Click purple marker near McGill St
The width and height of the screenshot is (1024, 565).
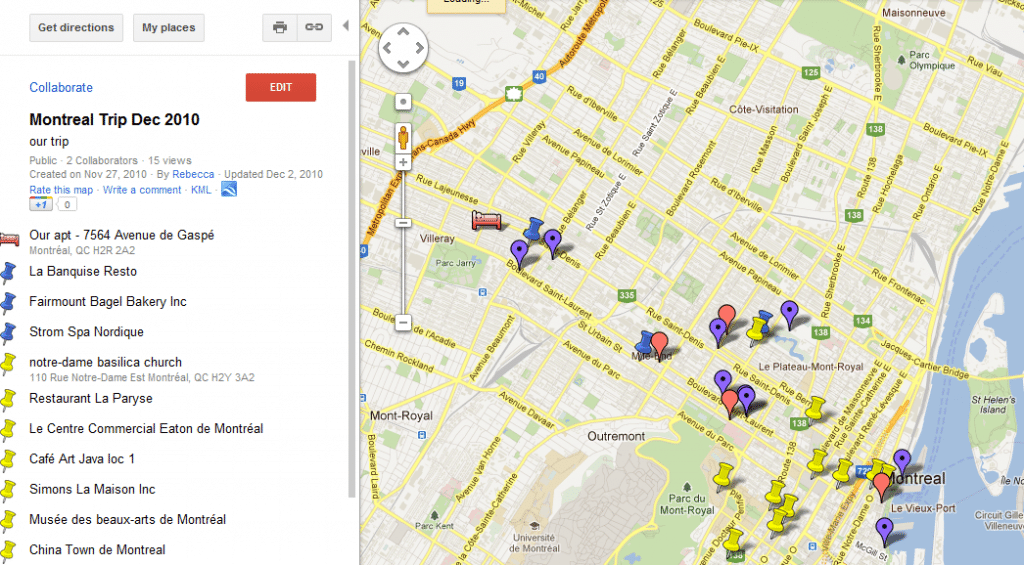(x=884, y=532)
